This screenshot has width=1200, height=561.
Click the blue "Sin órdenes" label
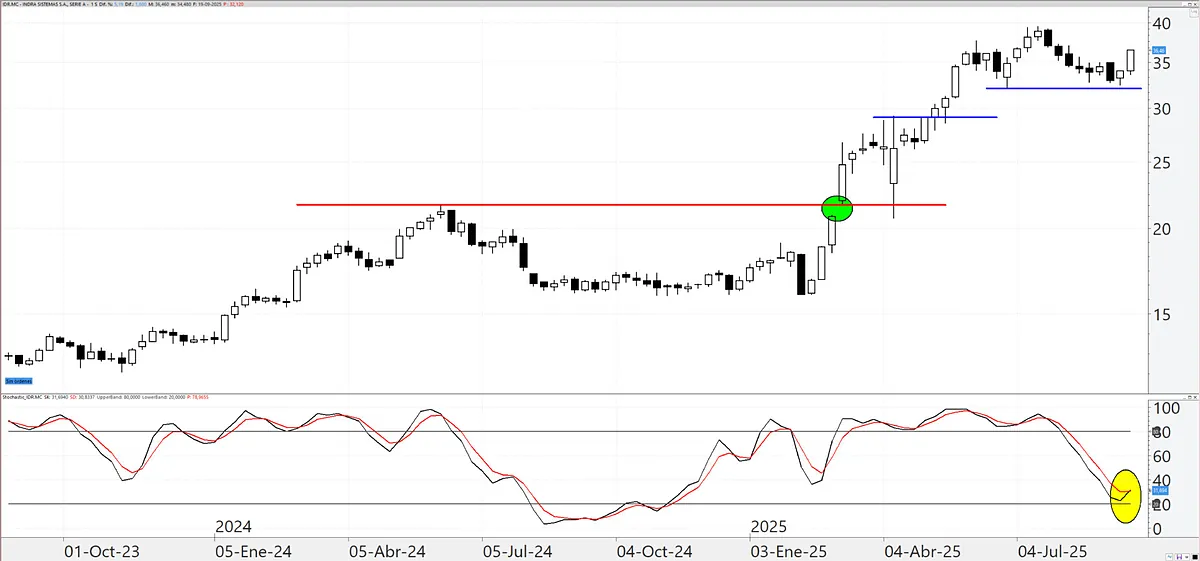[19, 381]
